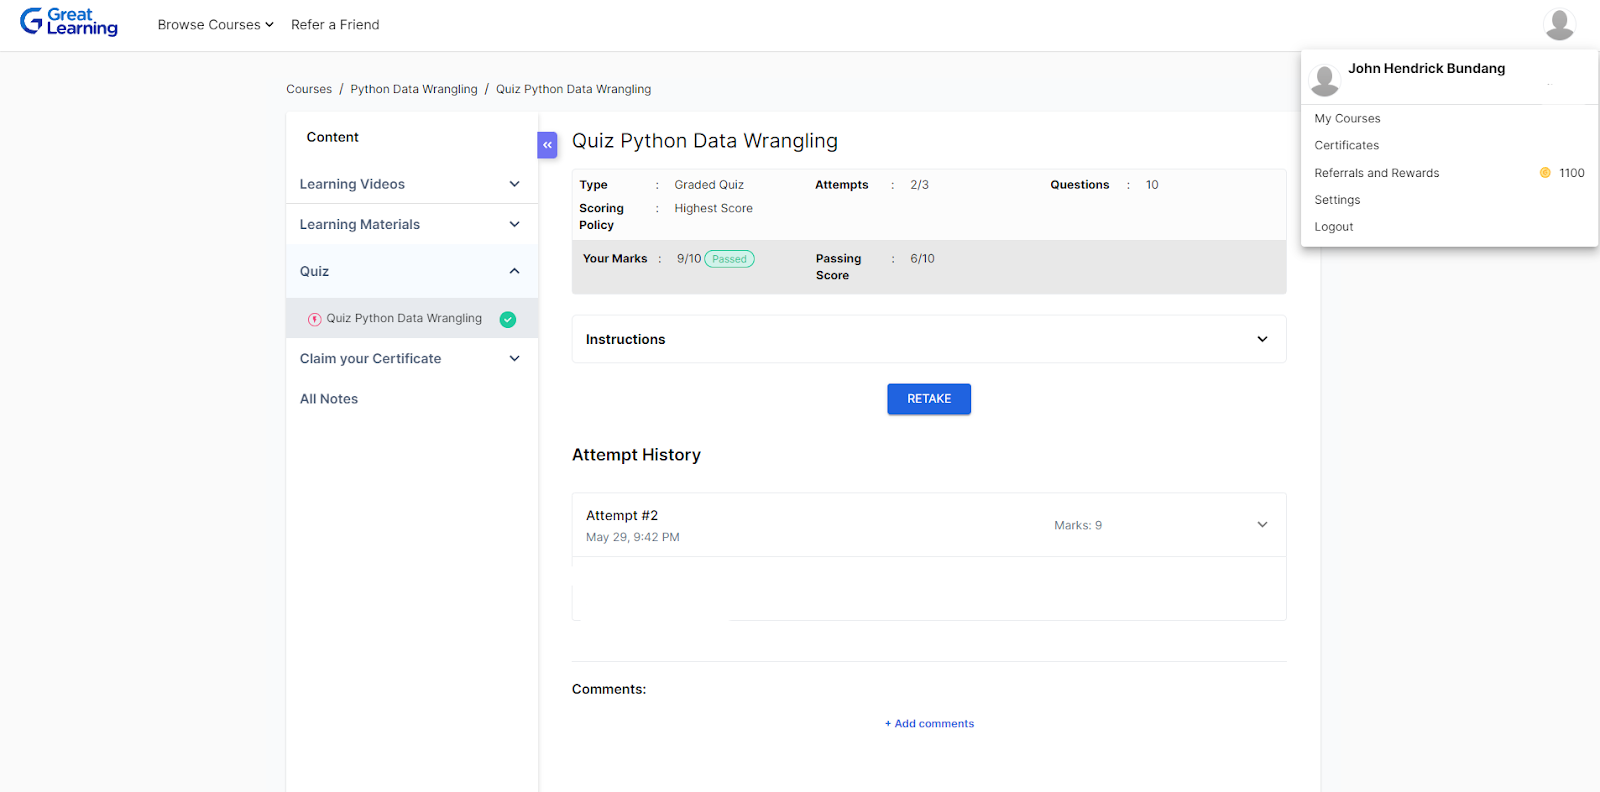Click the Passed status badge
Image resolution: width=1600 pixels, height=792 pixels.
tap(729, 259)
